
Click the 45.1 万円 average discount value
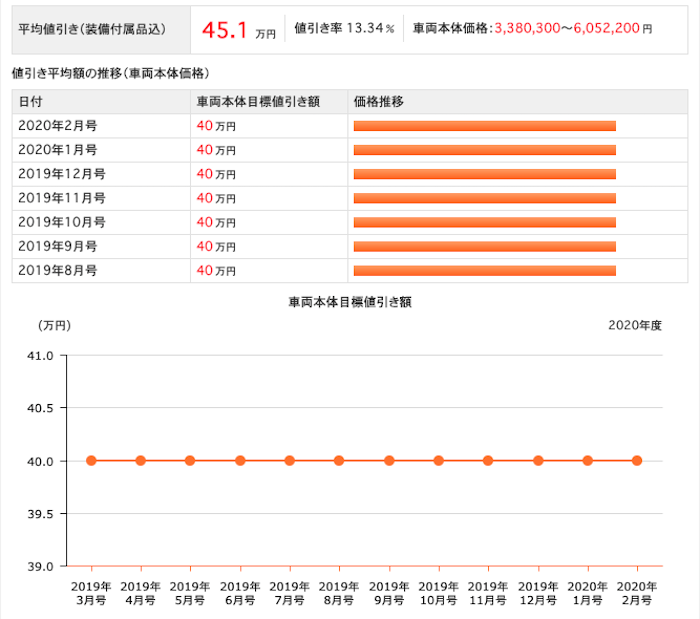pos(238,30)
